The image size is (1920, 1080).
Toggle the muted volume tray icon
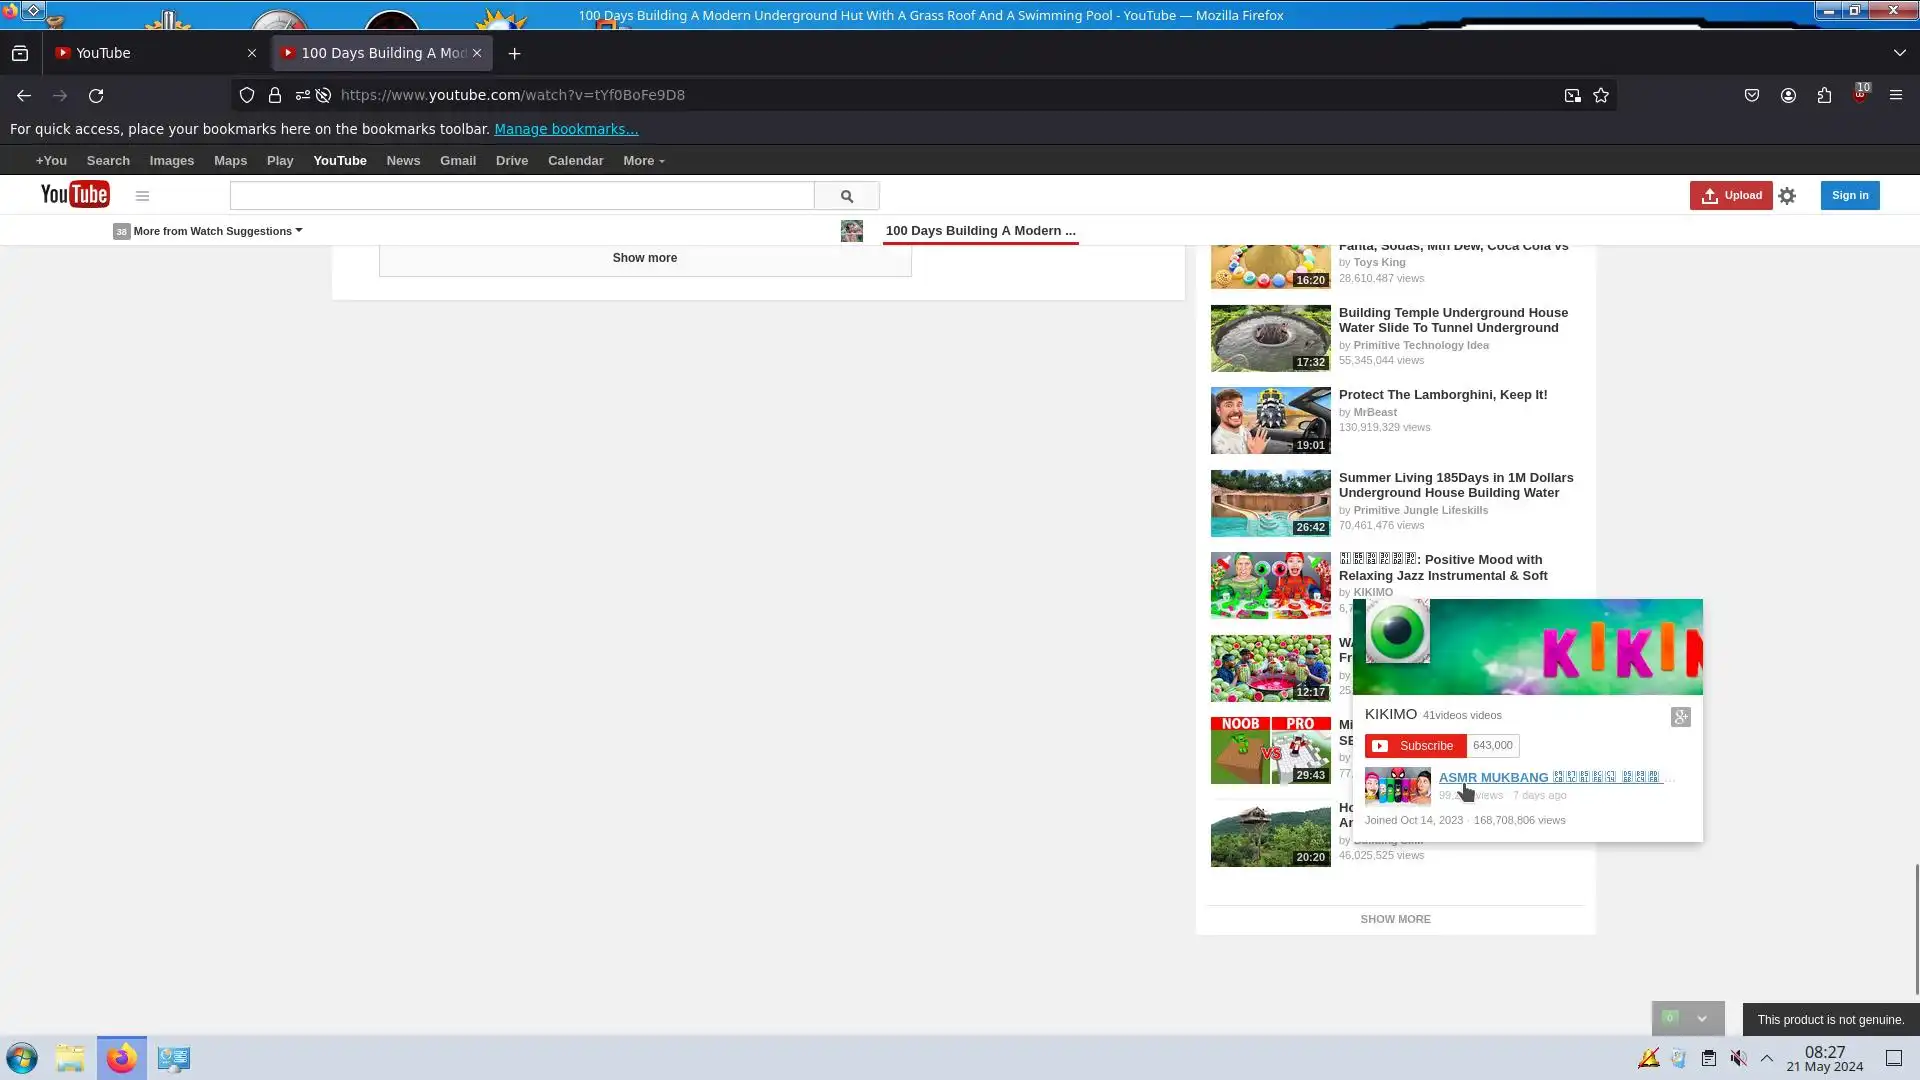tap(1739, 1058)
